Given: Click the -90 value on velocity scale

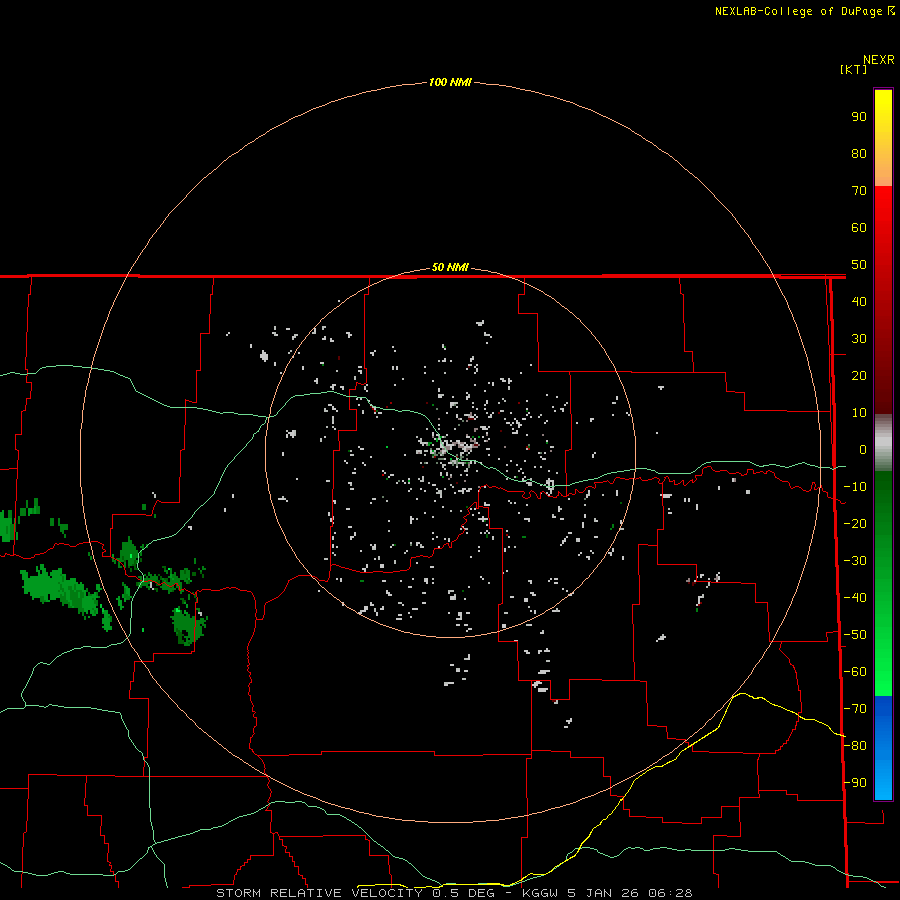Looking at the screenshot, I should 855,783.
